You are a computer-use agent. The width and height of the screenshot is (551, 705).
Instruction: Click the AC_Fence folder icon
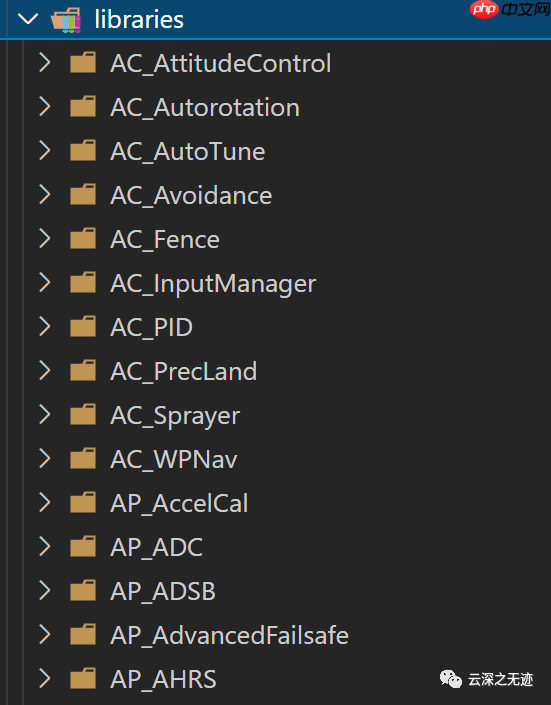[x=83, y=239]
